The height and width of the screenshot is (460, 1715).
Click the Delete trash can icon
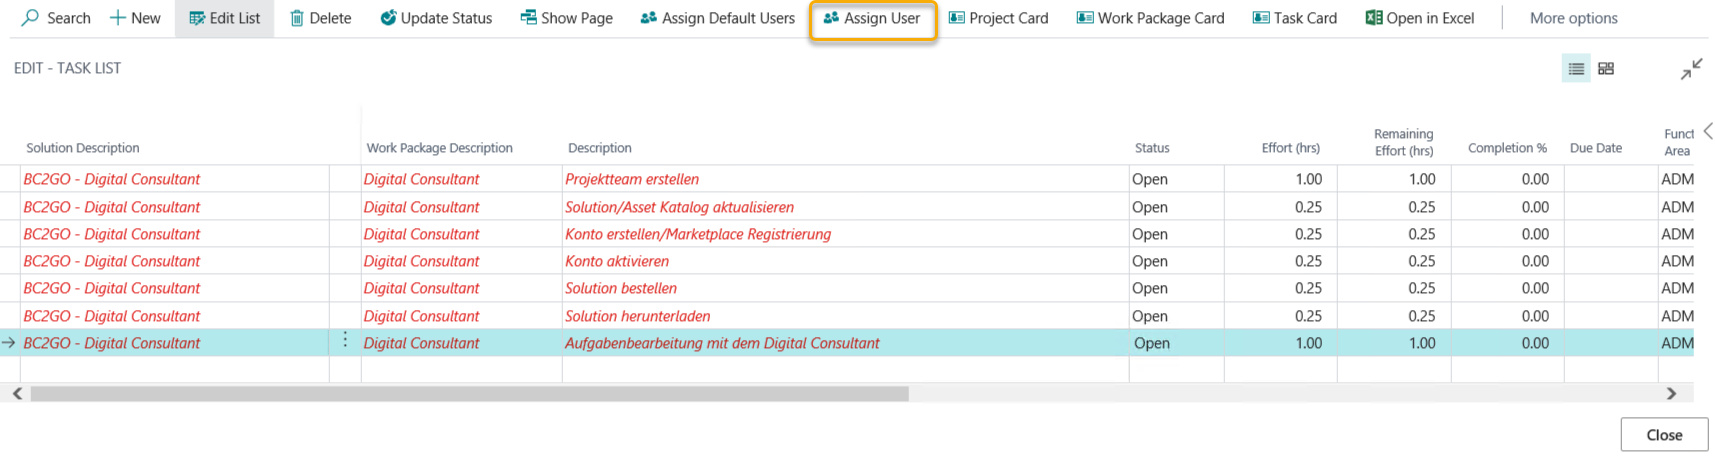pos(297,18)
